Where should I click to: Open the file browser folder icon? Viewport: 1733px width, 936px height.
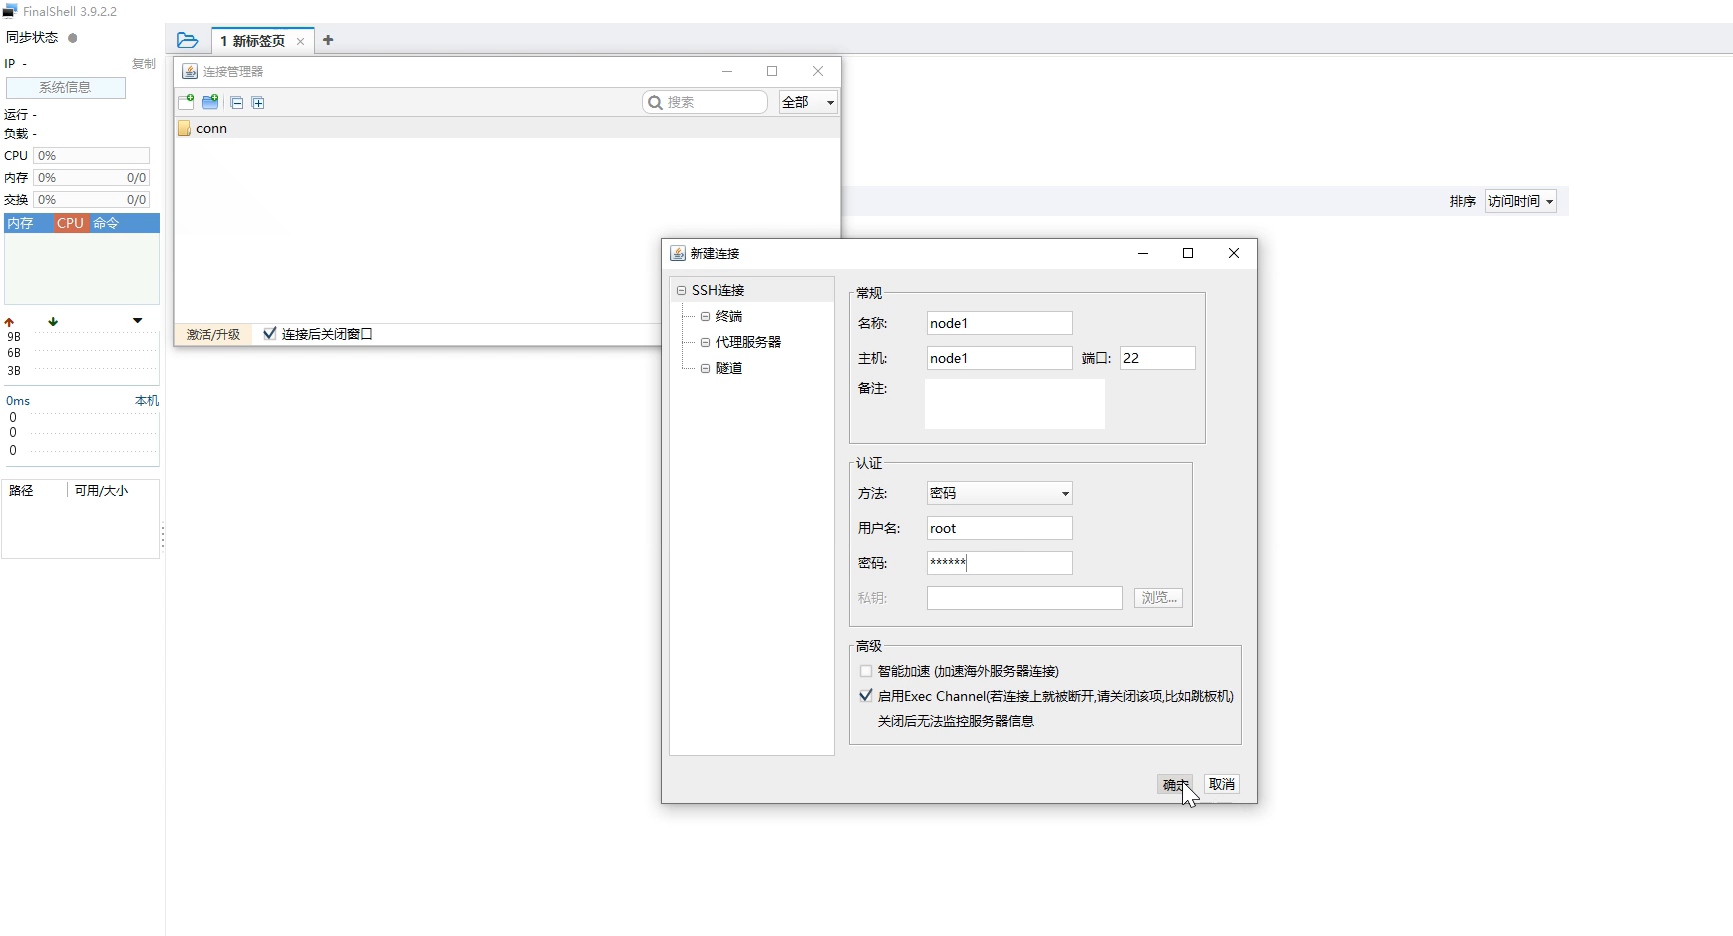[x=187, y=39]
